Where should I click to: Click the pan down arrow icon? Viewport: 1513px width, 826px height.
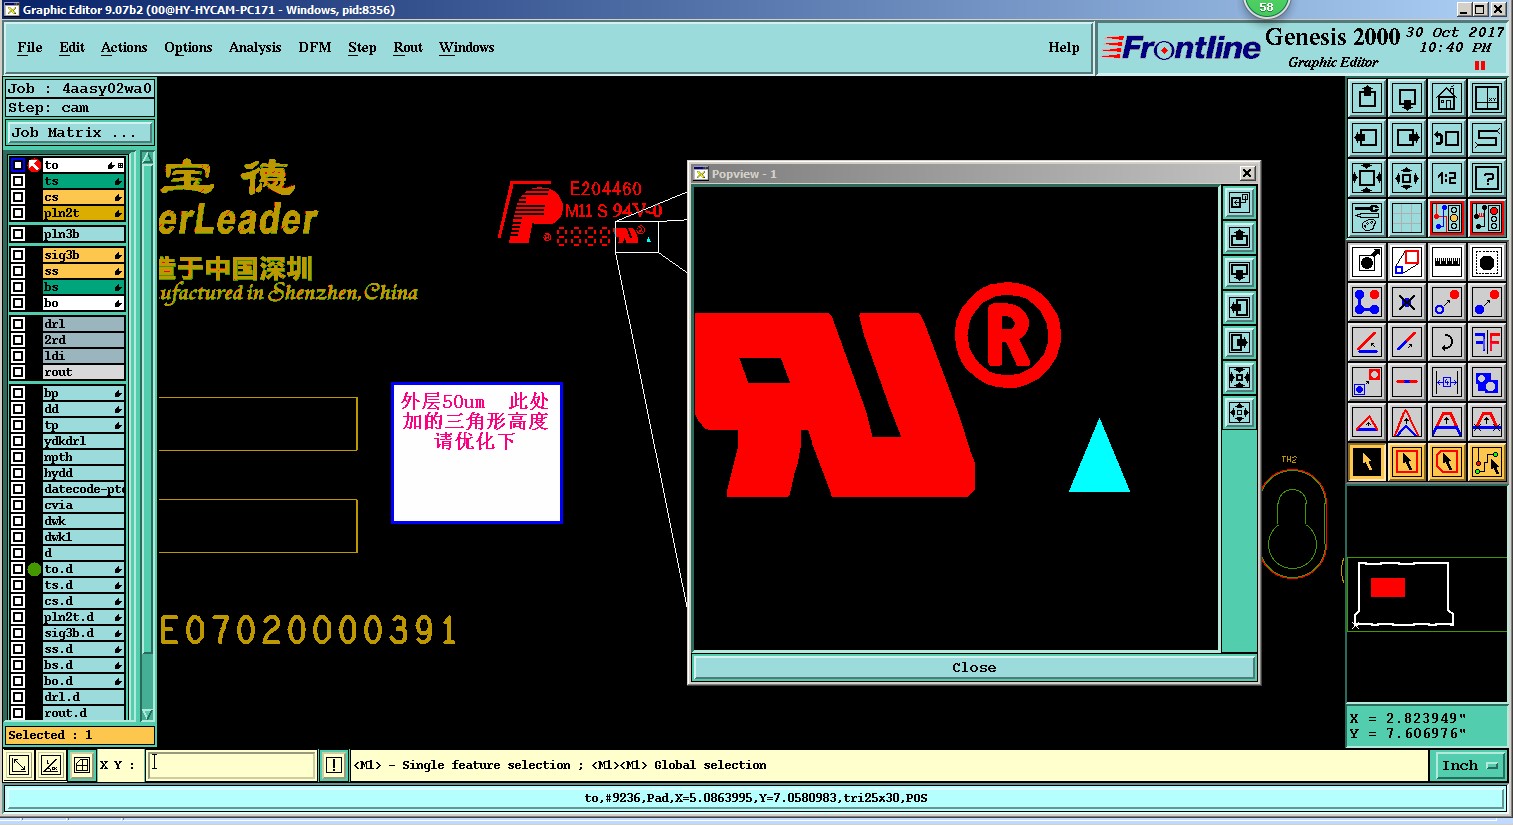coord(1407,98)
